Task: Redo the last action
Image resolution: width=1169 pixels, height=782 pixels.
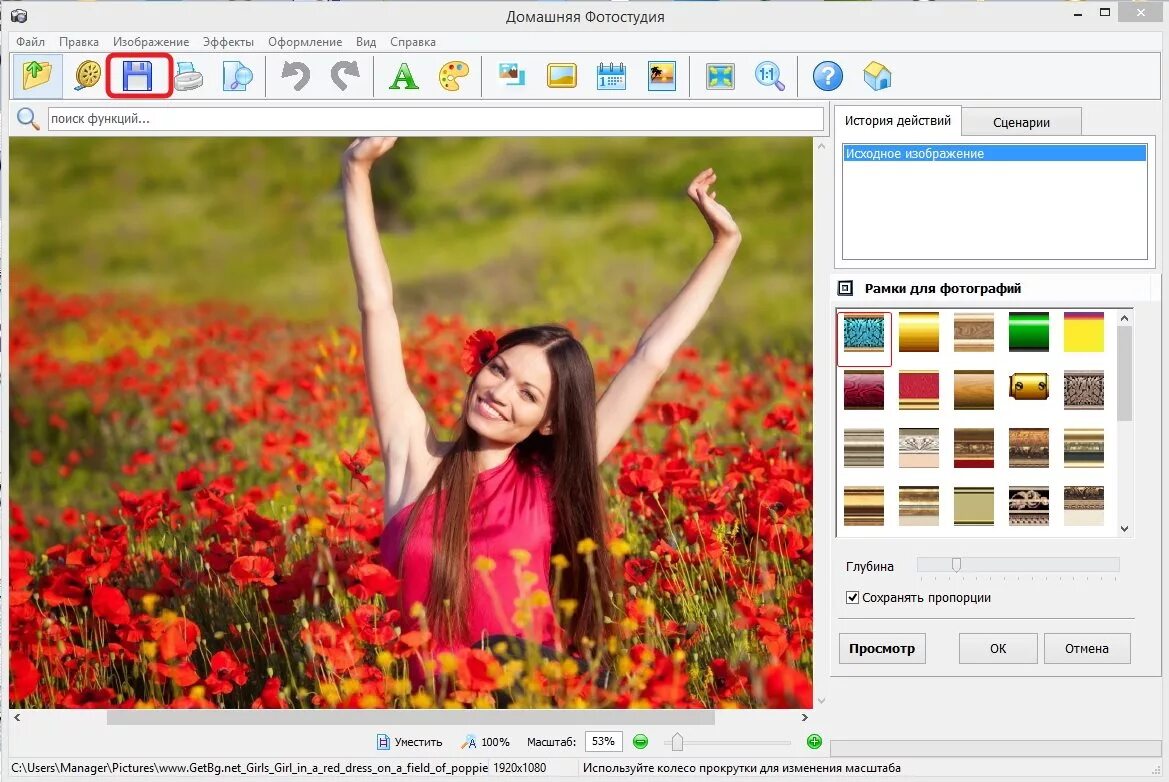Action: coord(345,76)
